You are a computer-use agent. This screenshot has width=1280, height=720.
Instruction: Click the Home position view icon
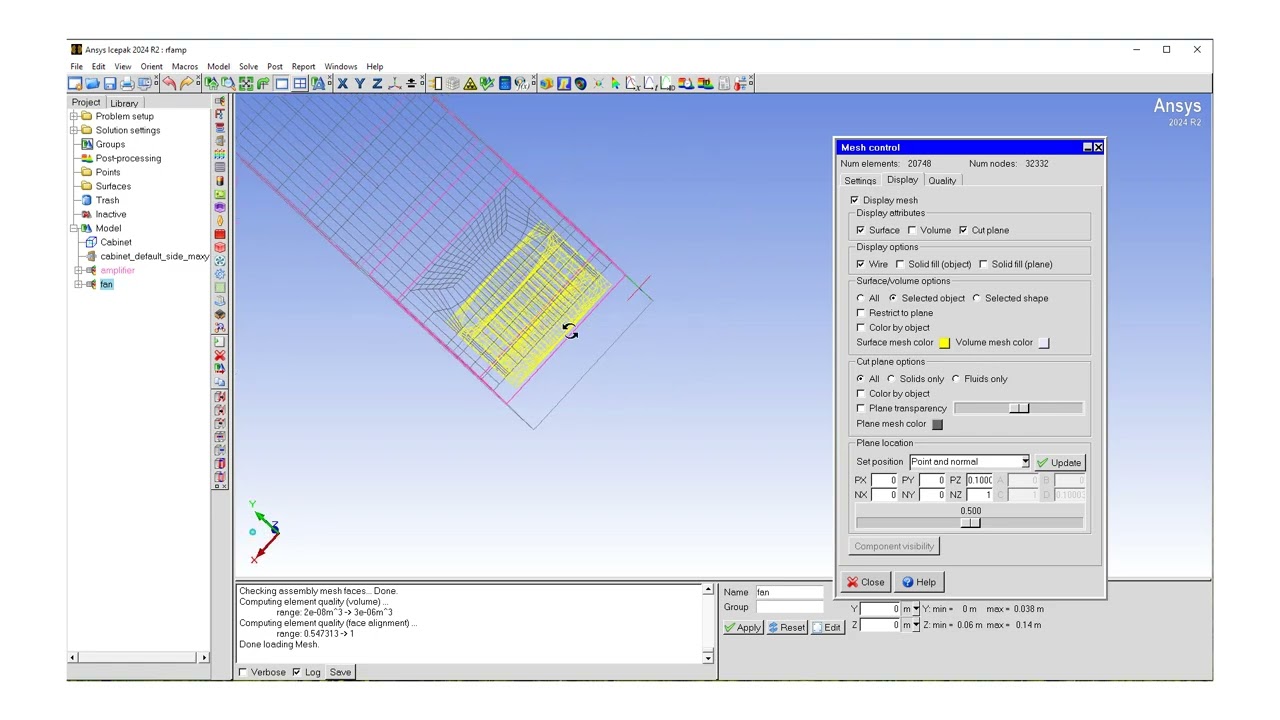pyautogui.click(x=210, y=84)
